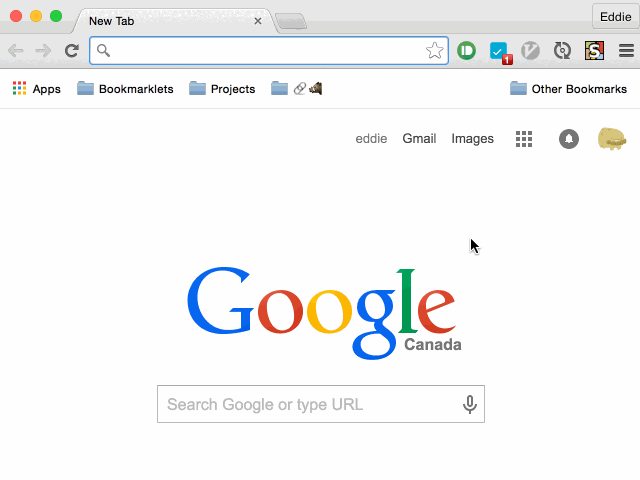The image size is (640, 480).
Task: Open a new tab with the blank tab button
Action: click(291, 21)
